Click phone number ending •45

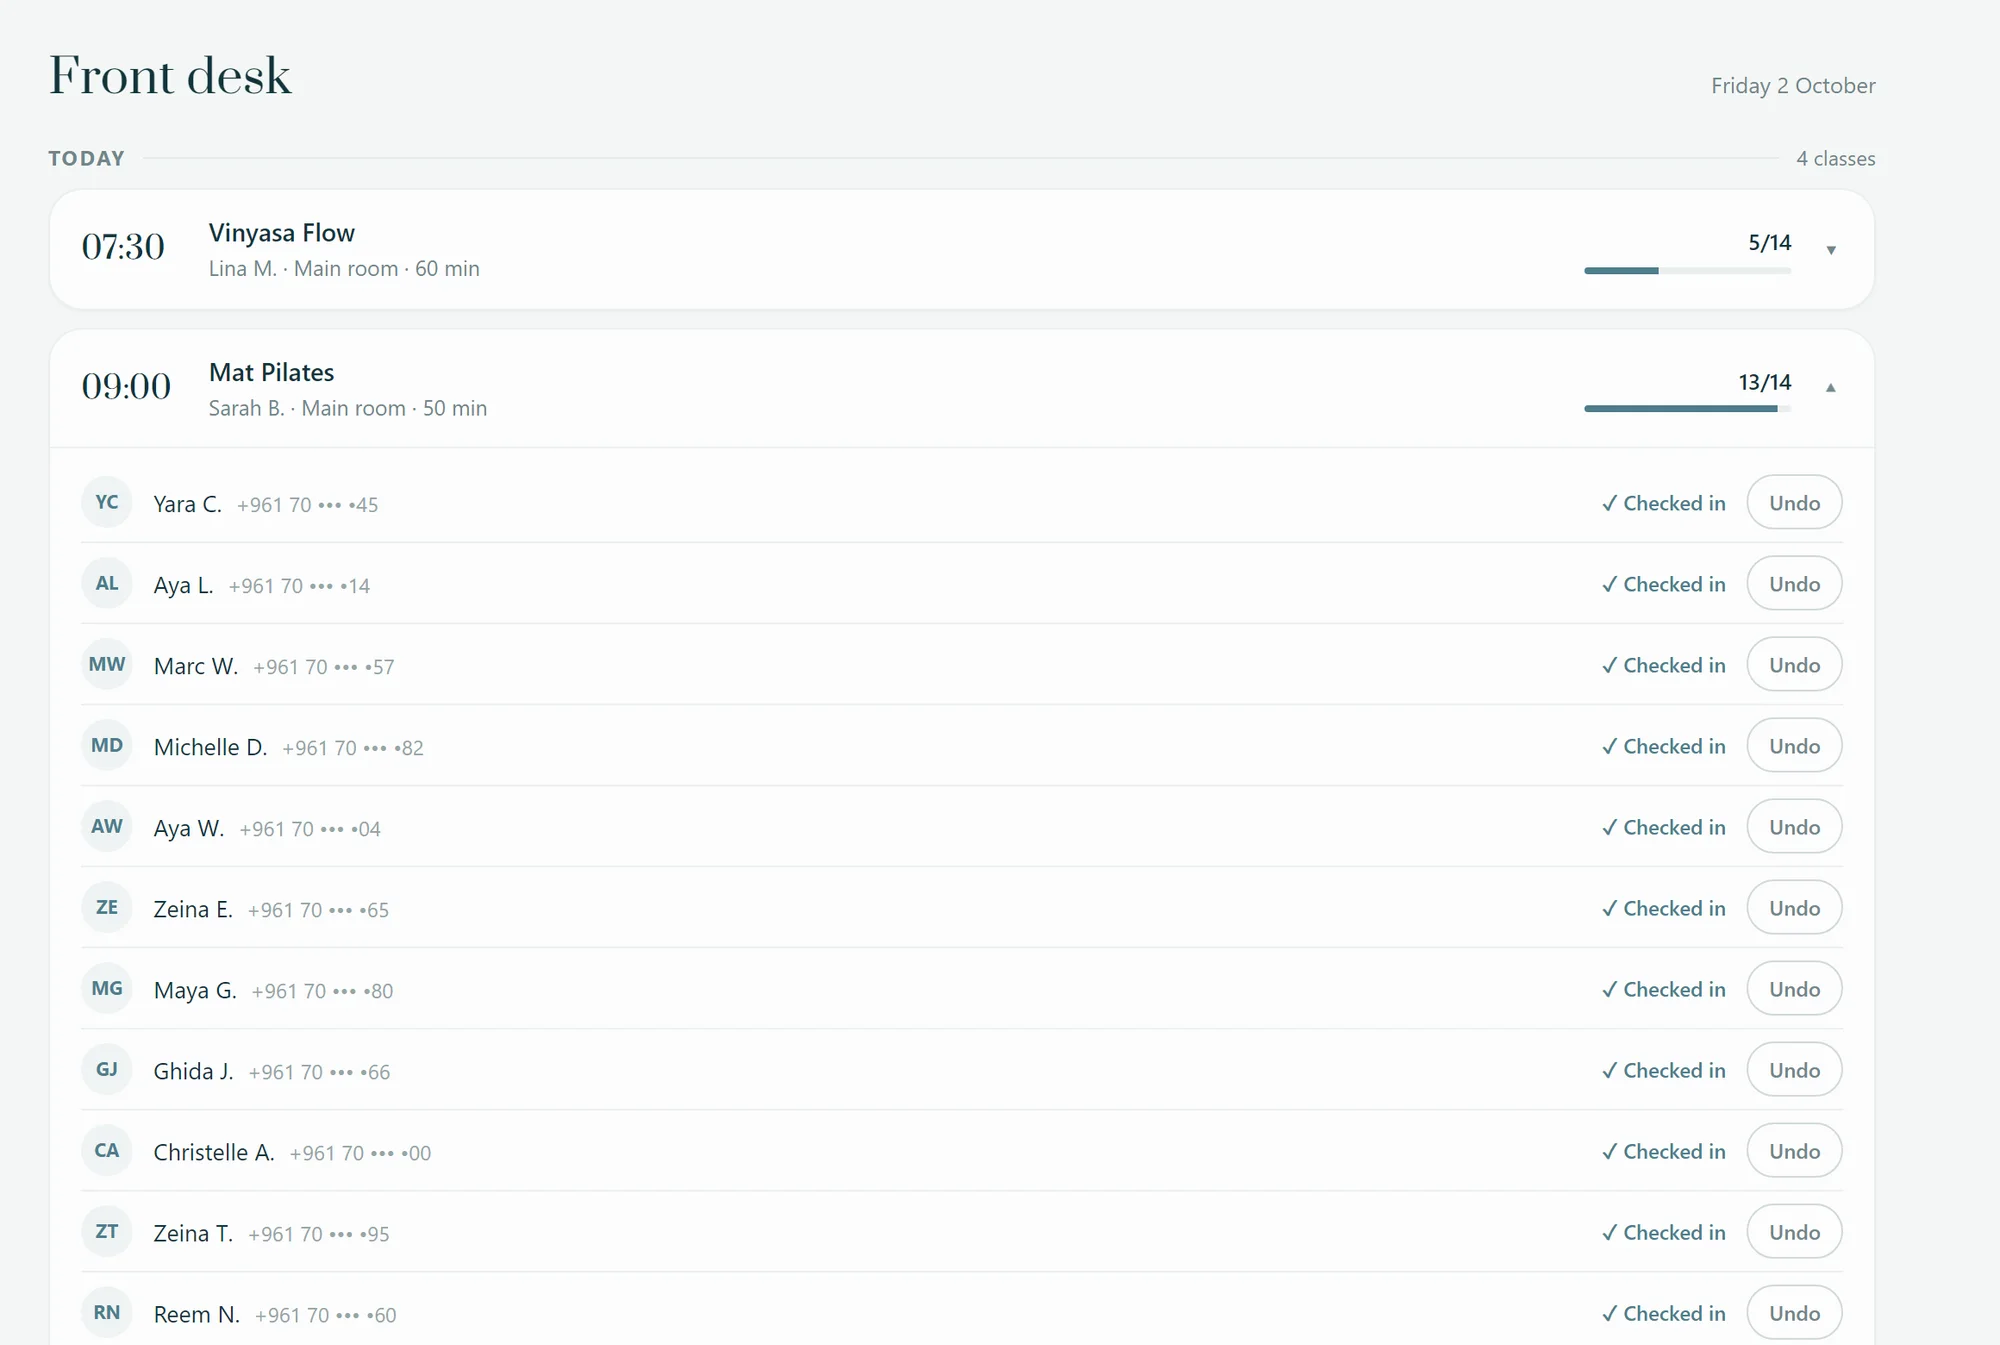(308, 505)
